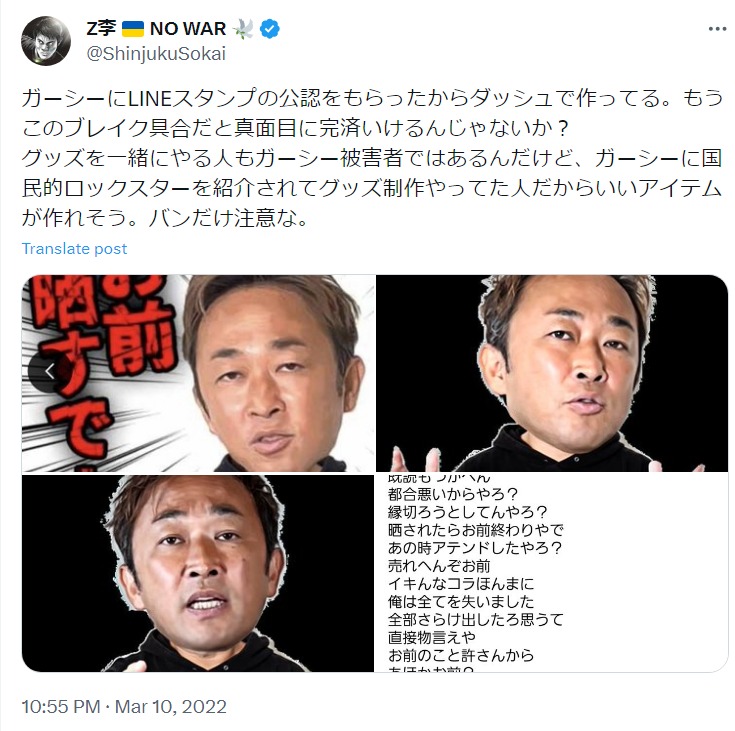Open the bottom-right image of Japanese text list
The height and width of the screenshot is (731, 735).
tap(552, 573)
